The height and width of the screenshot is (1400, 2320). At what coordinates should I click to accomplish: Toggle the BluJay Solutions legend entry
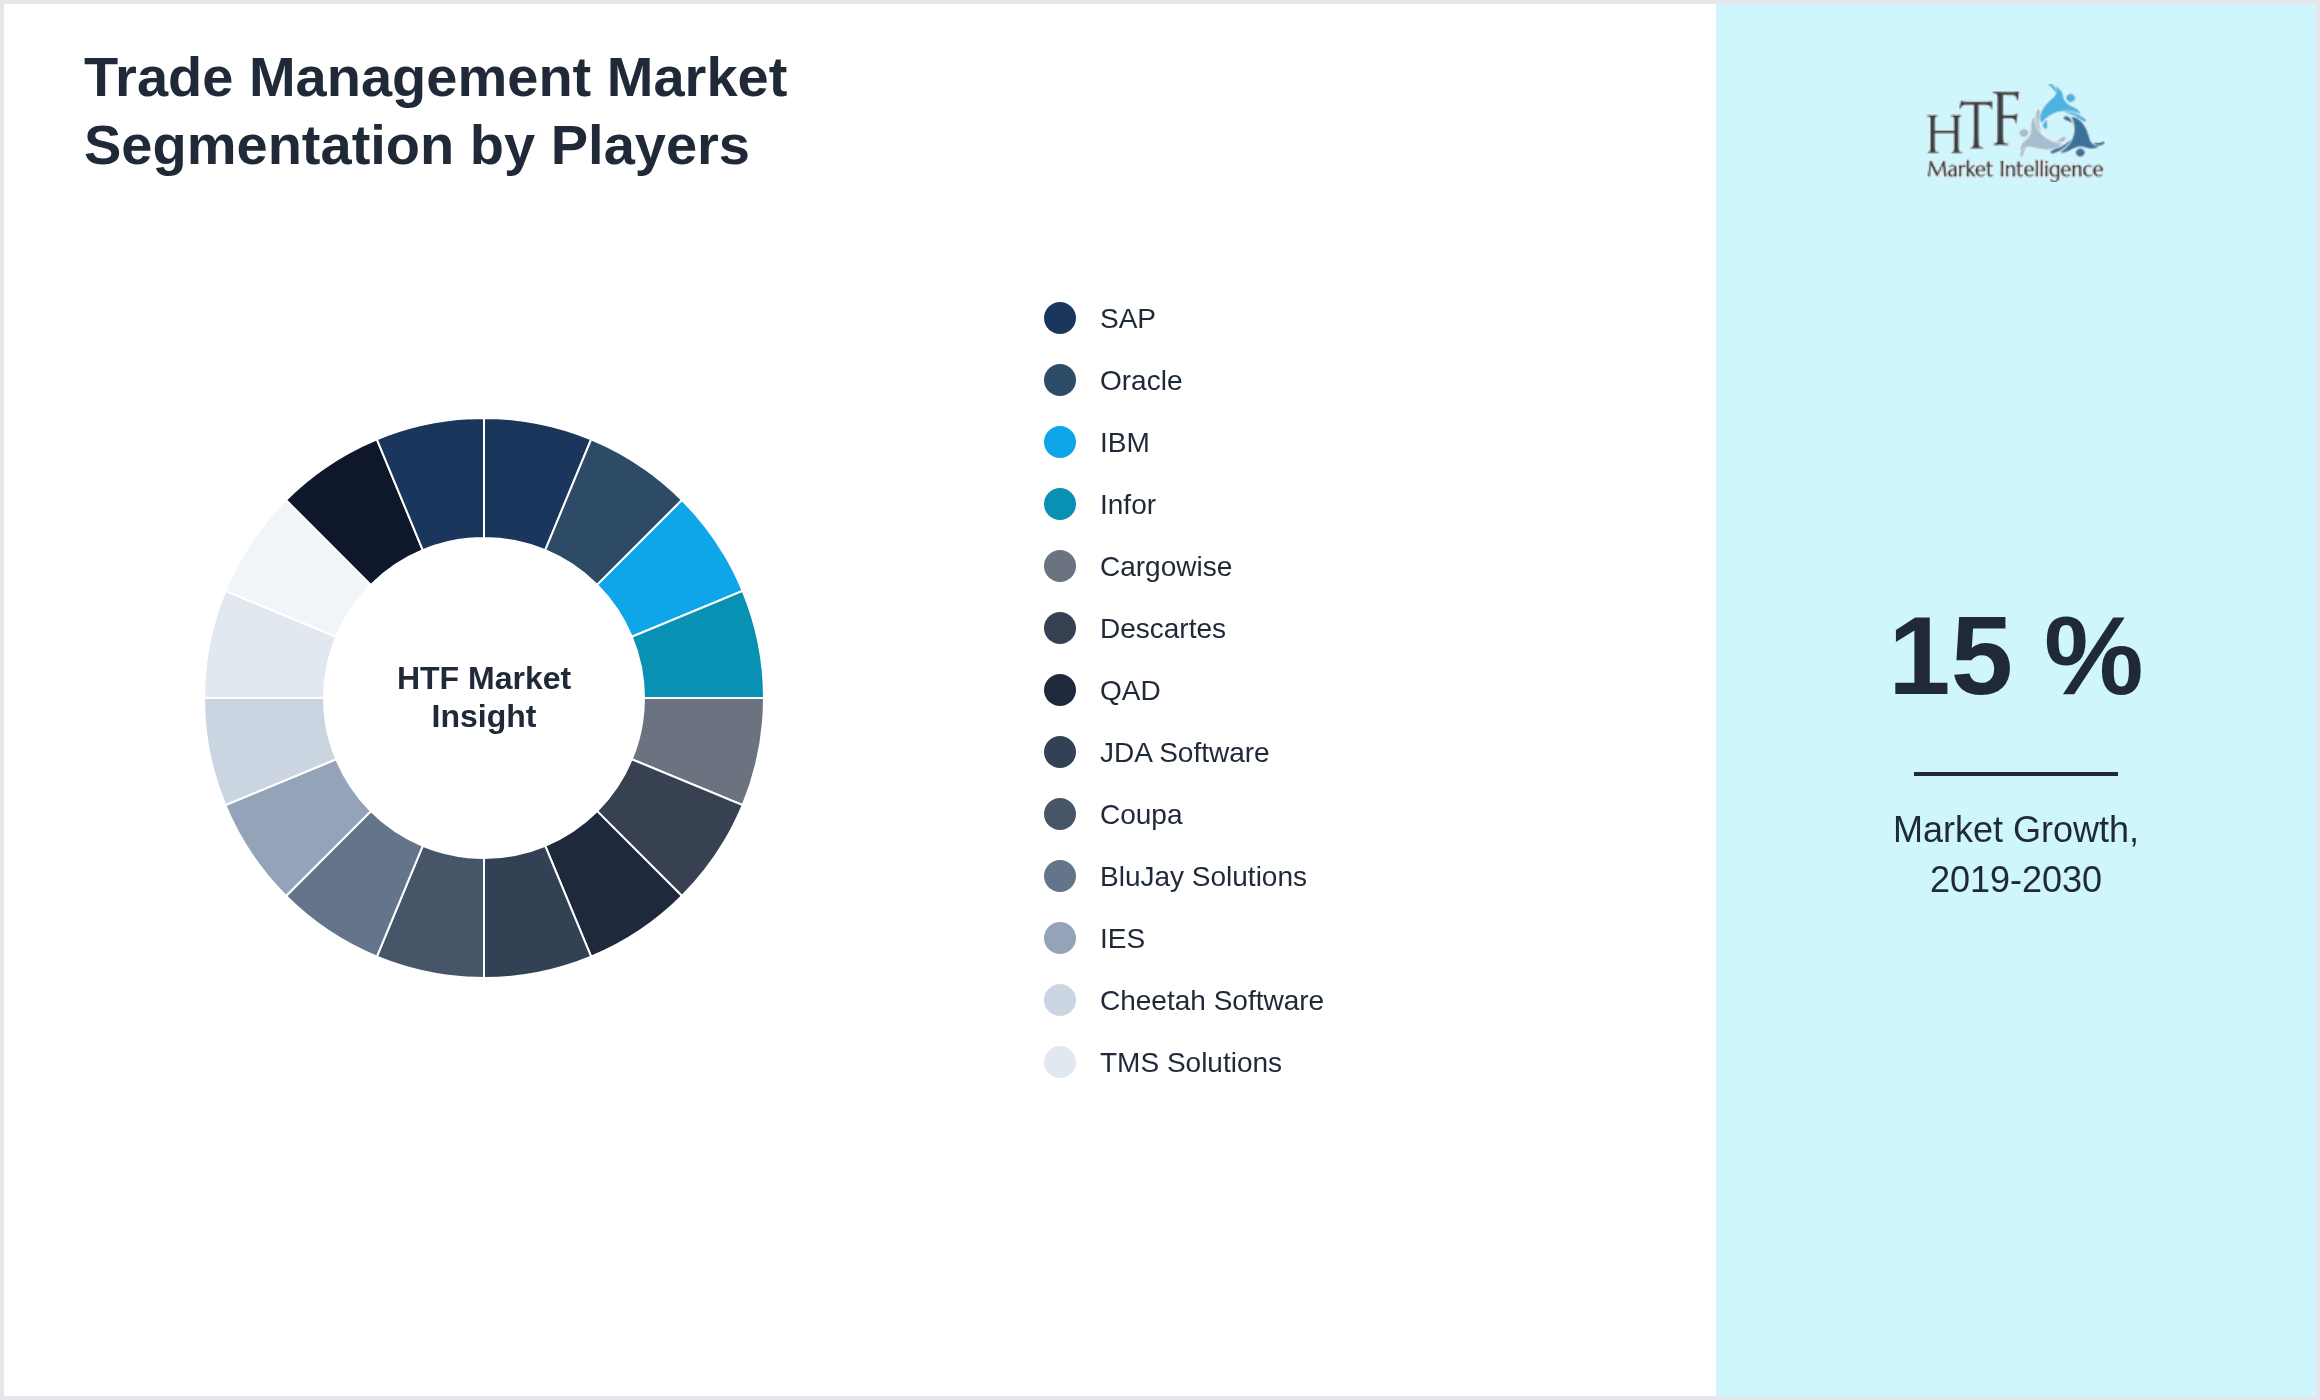pos(1203,876)
